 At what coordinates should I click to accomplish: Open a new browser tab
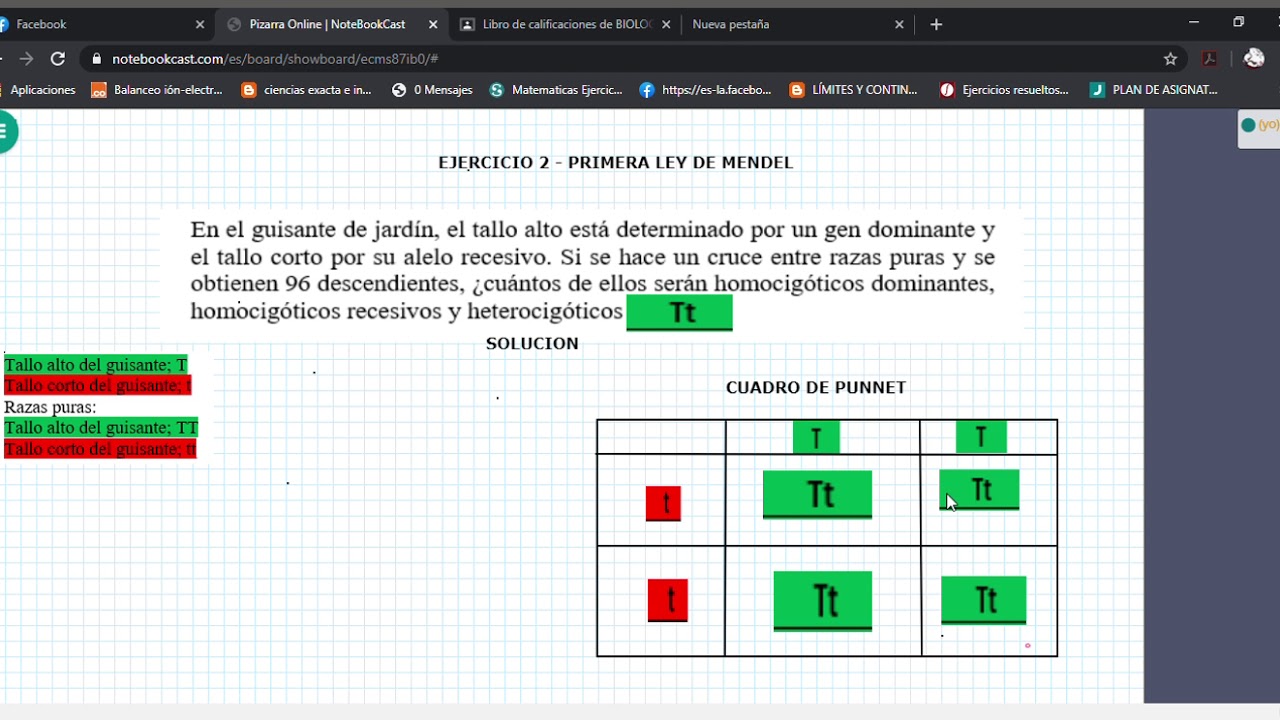coord(936,24)
